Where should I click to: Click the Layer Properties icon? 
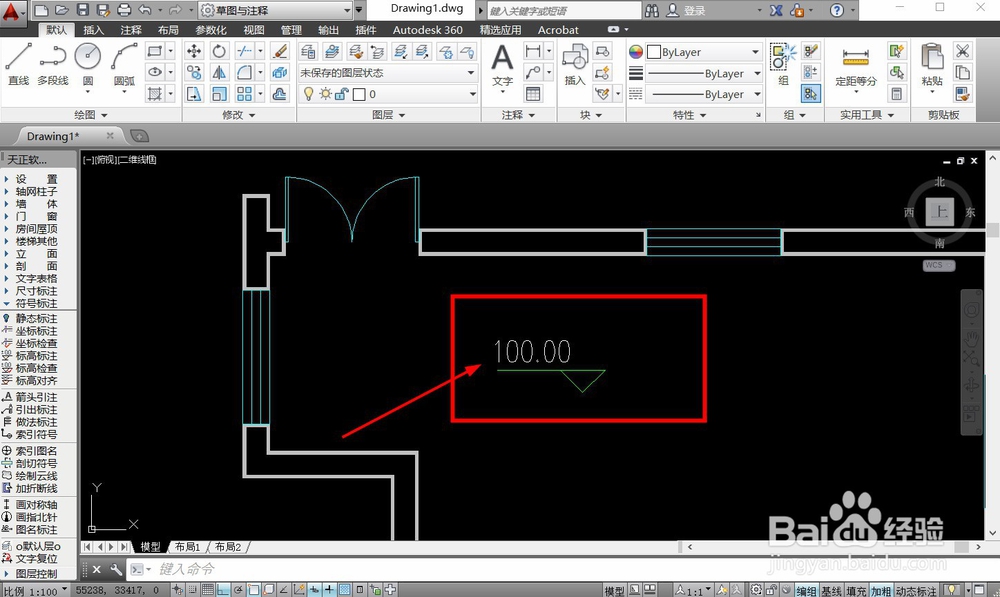308,51
